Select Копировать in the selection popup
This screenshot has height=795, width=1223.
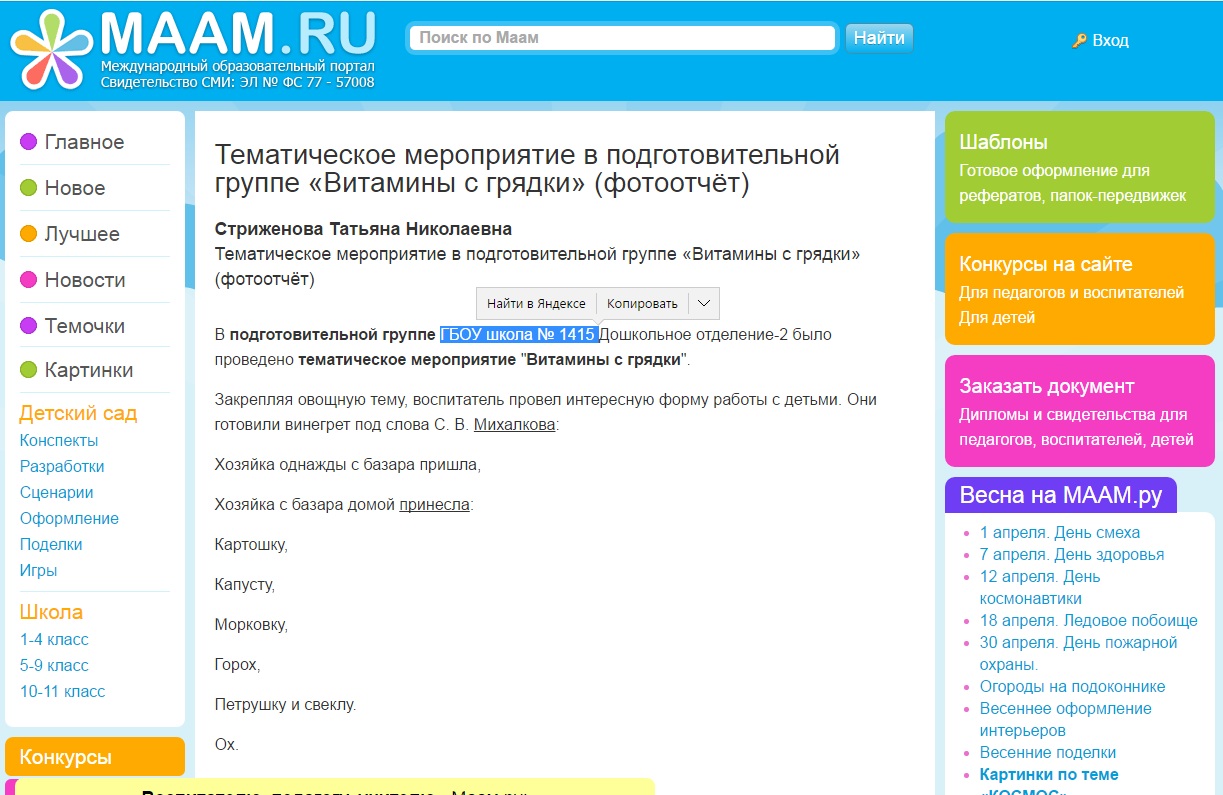click(642, 303)
